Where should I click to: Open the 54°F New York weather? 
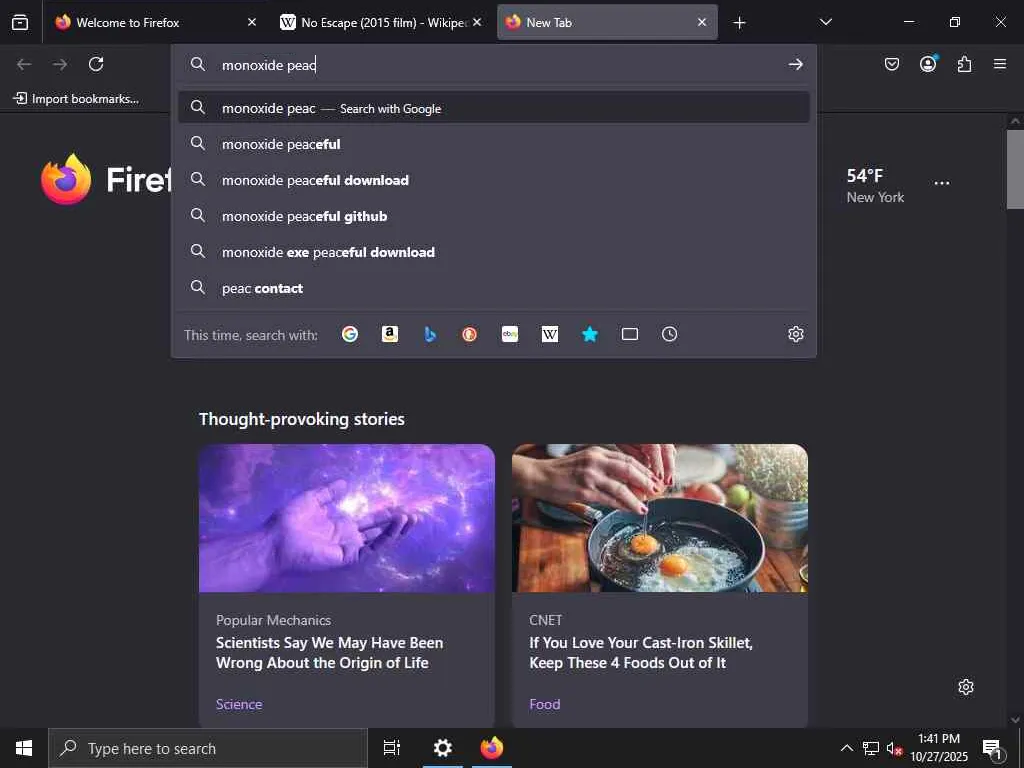875,185
